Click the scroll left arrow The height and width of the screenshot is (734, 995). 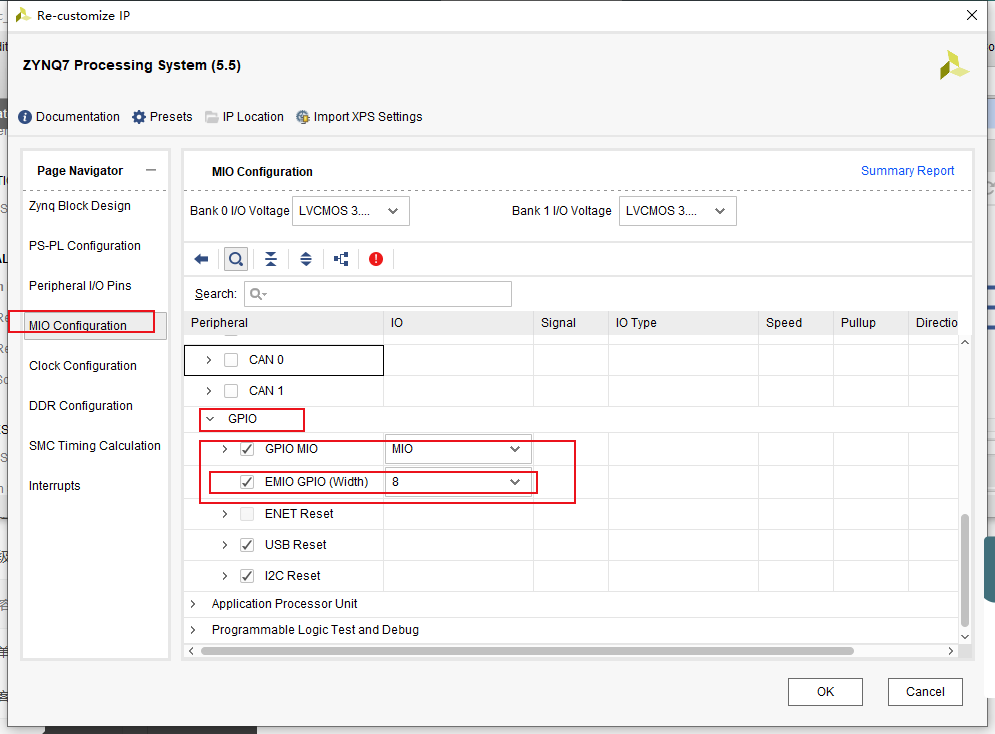[x=191, y=651]
